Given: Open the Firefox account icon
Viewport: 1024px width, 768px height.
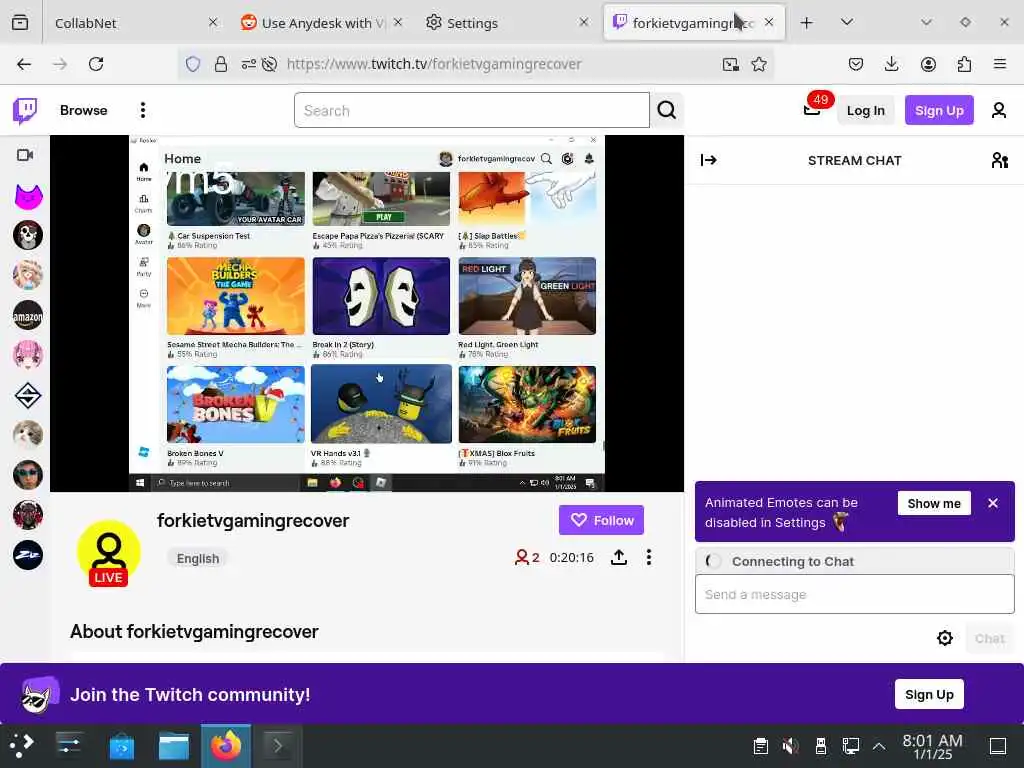Looking at the screenshot, I should tap(928, 64).
